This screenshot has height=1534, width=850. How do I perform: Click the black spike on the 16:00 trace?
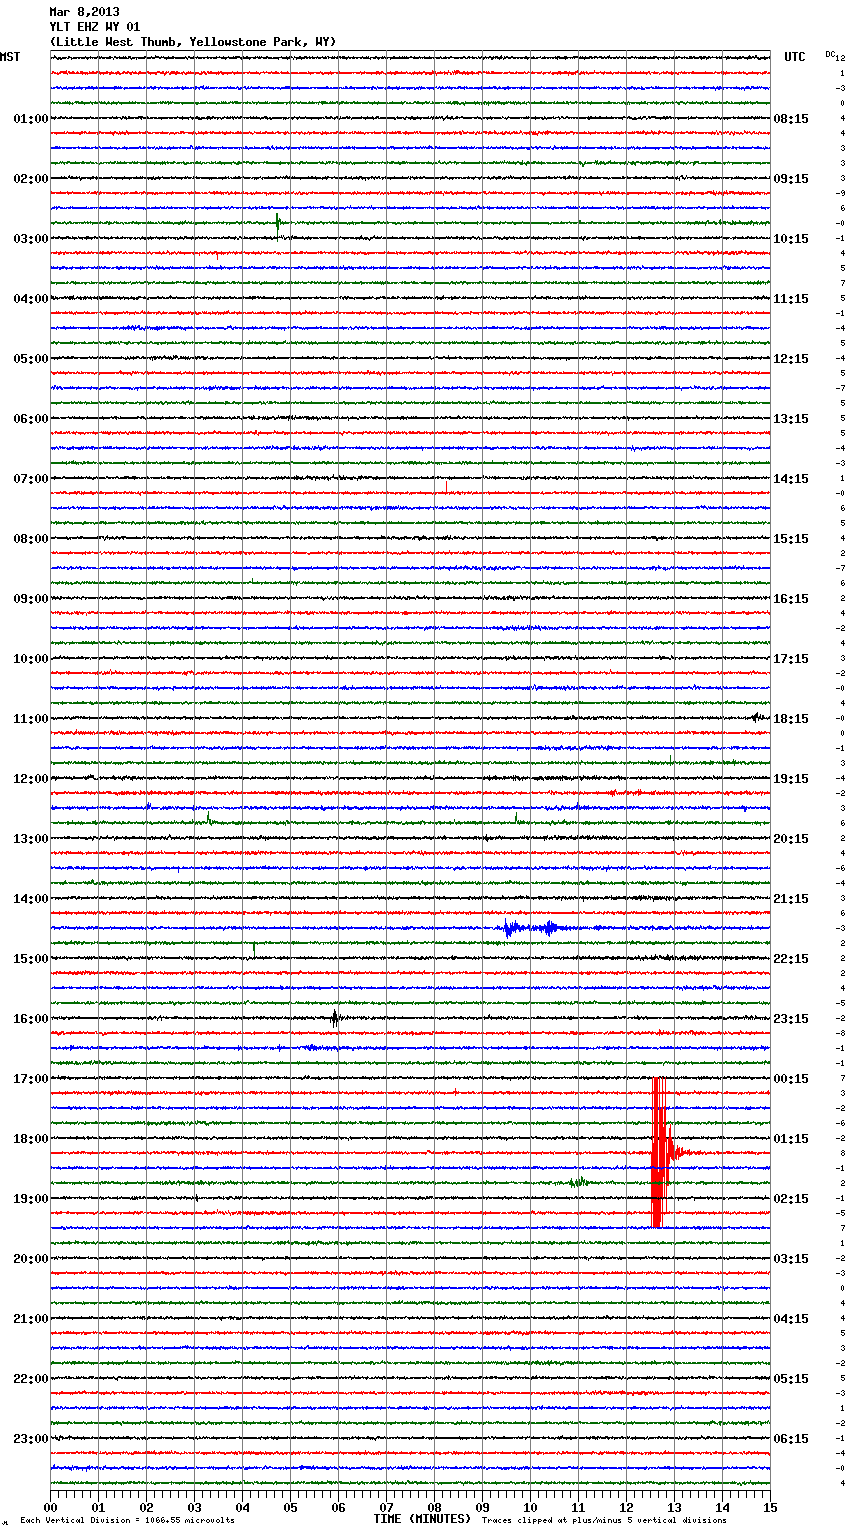(335, 1019)
